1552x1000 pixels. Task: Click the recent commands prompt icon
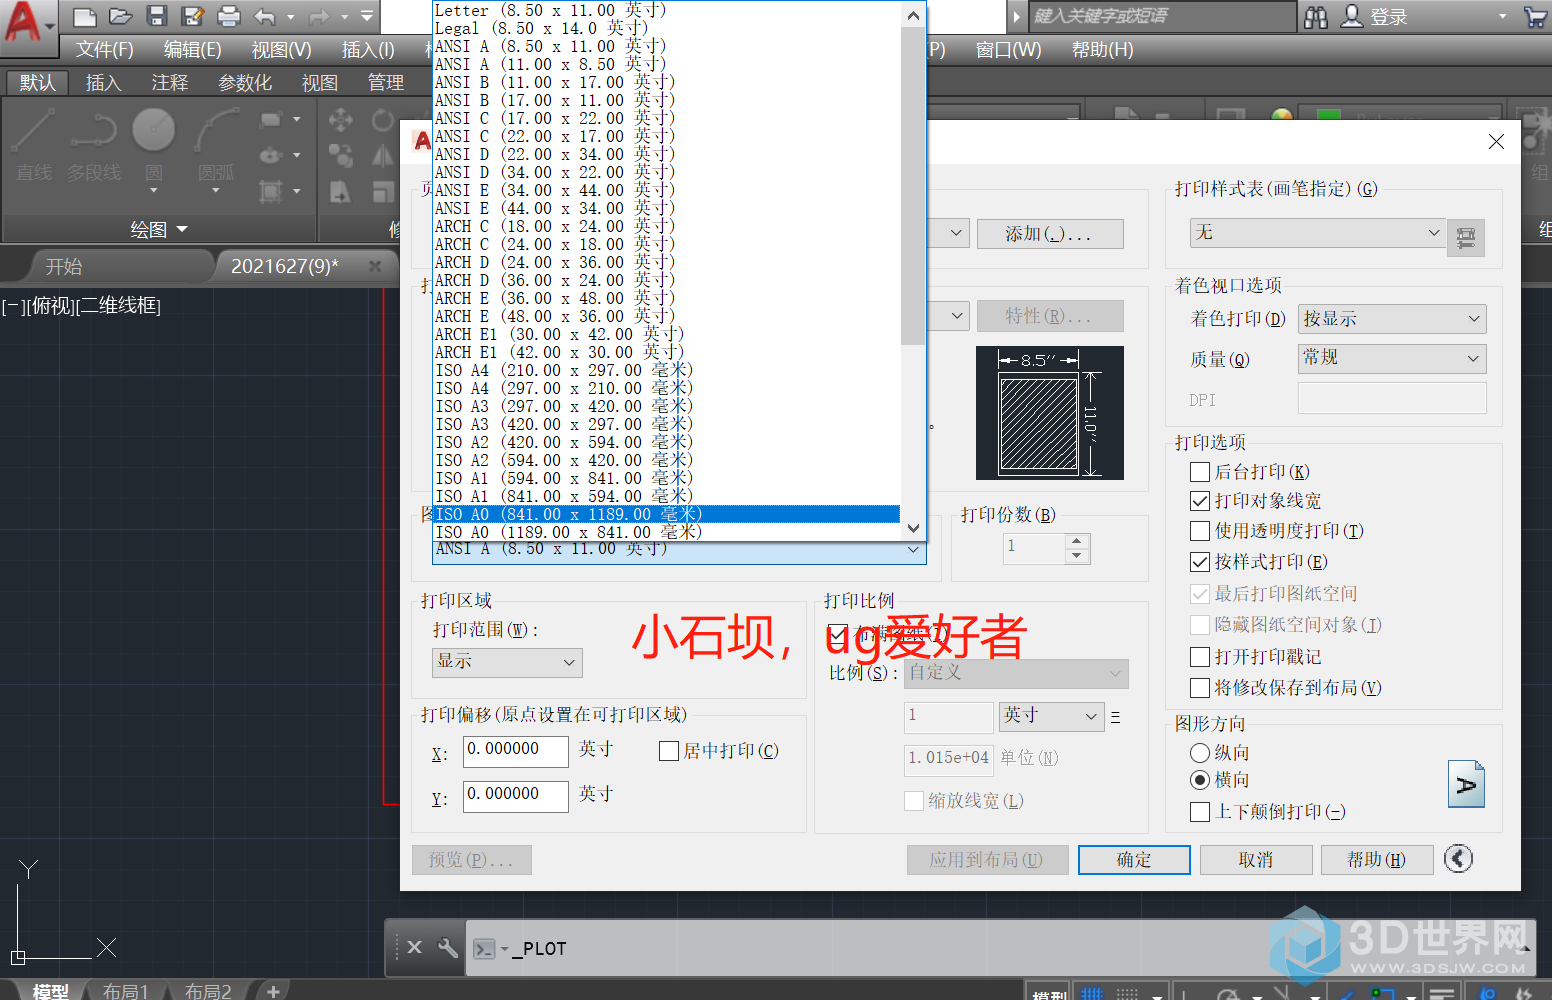485,948
